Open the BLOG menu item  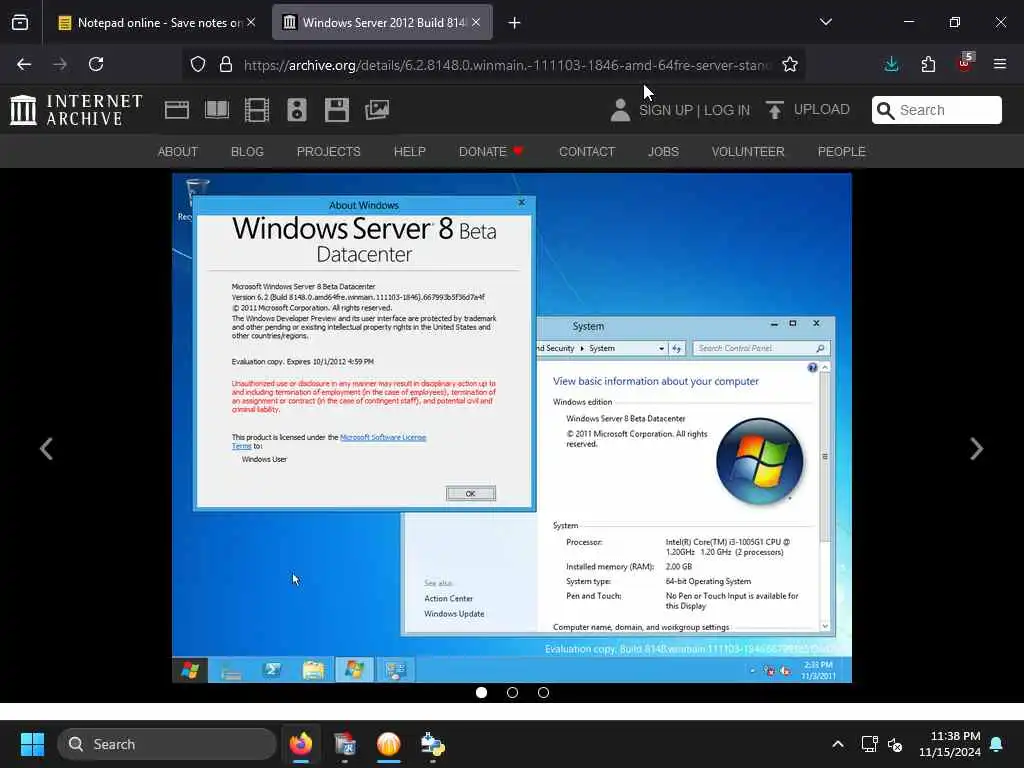pyautogui.click(x=248, y=152)
